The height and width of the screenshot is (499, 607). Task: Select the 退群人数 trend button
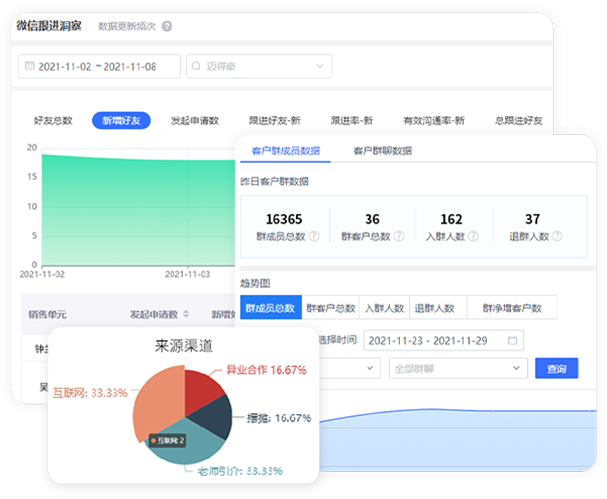(438, 308)
